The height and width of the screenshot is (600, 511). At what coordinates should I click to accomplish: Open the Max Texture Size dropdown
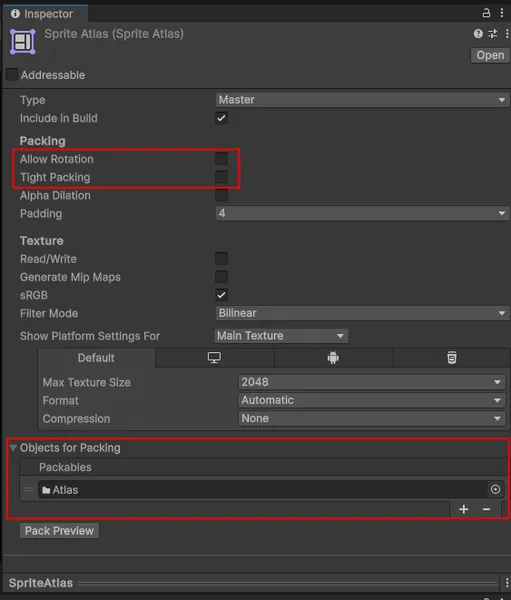372,382
